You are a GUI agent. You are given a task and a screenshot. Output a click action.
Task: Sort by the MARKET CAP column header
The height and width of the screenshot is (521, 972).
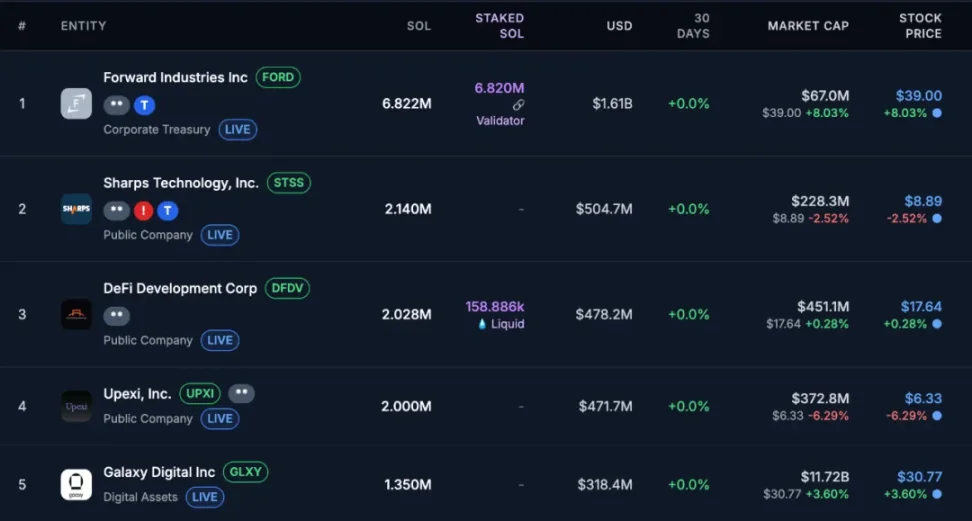(807, 26)
